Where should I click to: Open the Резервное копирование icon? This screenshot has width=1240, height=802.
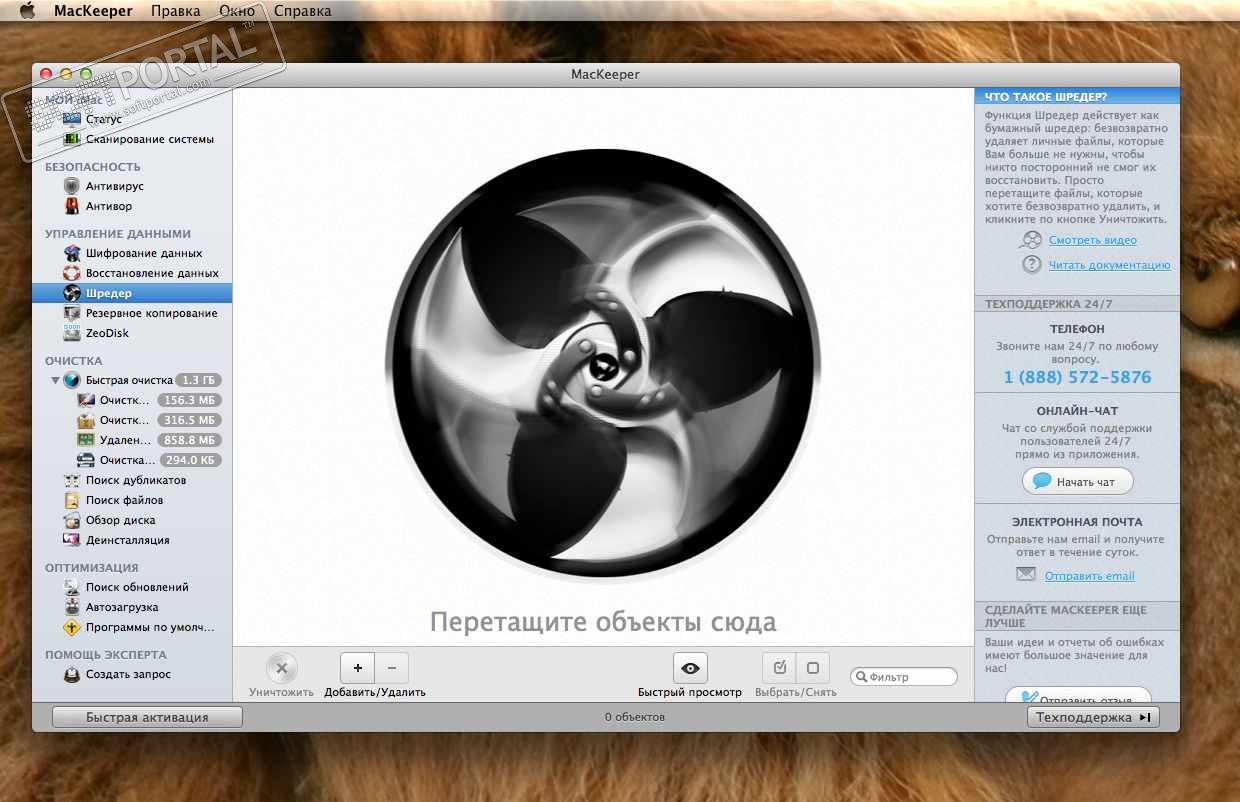tap(72, 313)
